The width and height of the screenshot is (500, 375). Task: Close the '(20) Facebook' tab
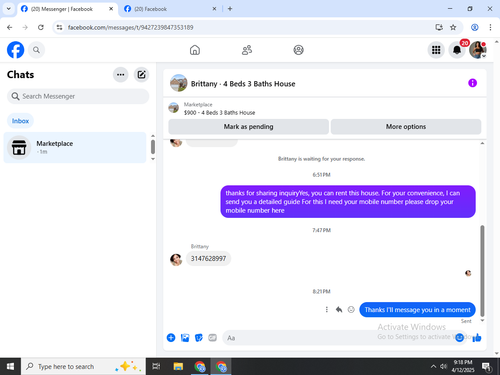(214, 9)
